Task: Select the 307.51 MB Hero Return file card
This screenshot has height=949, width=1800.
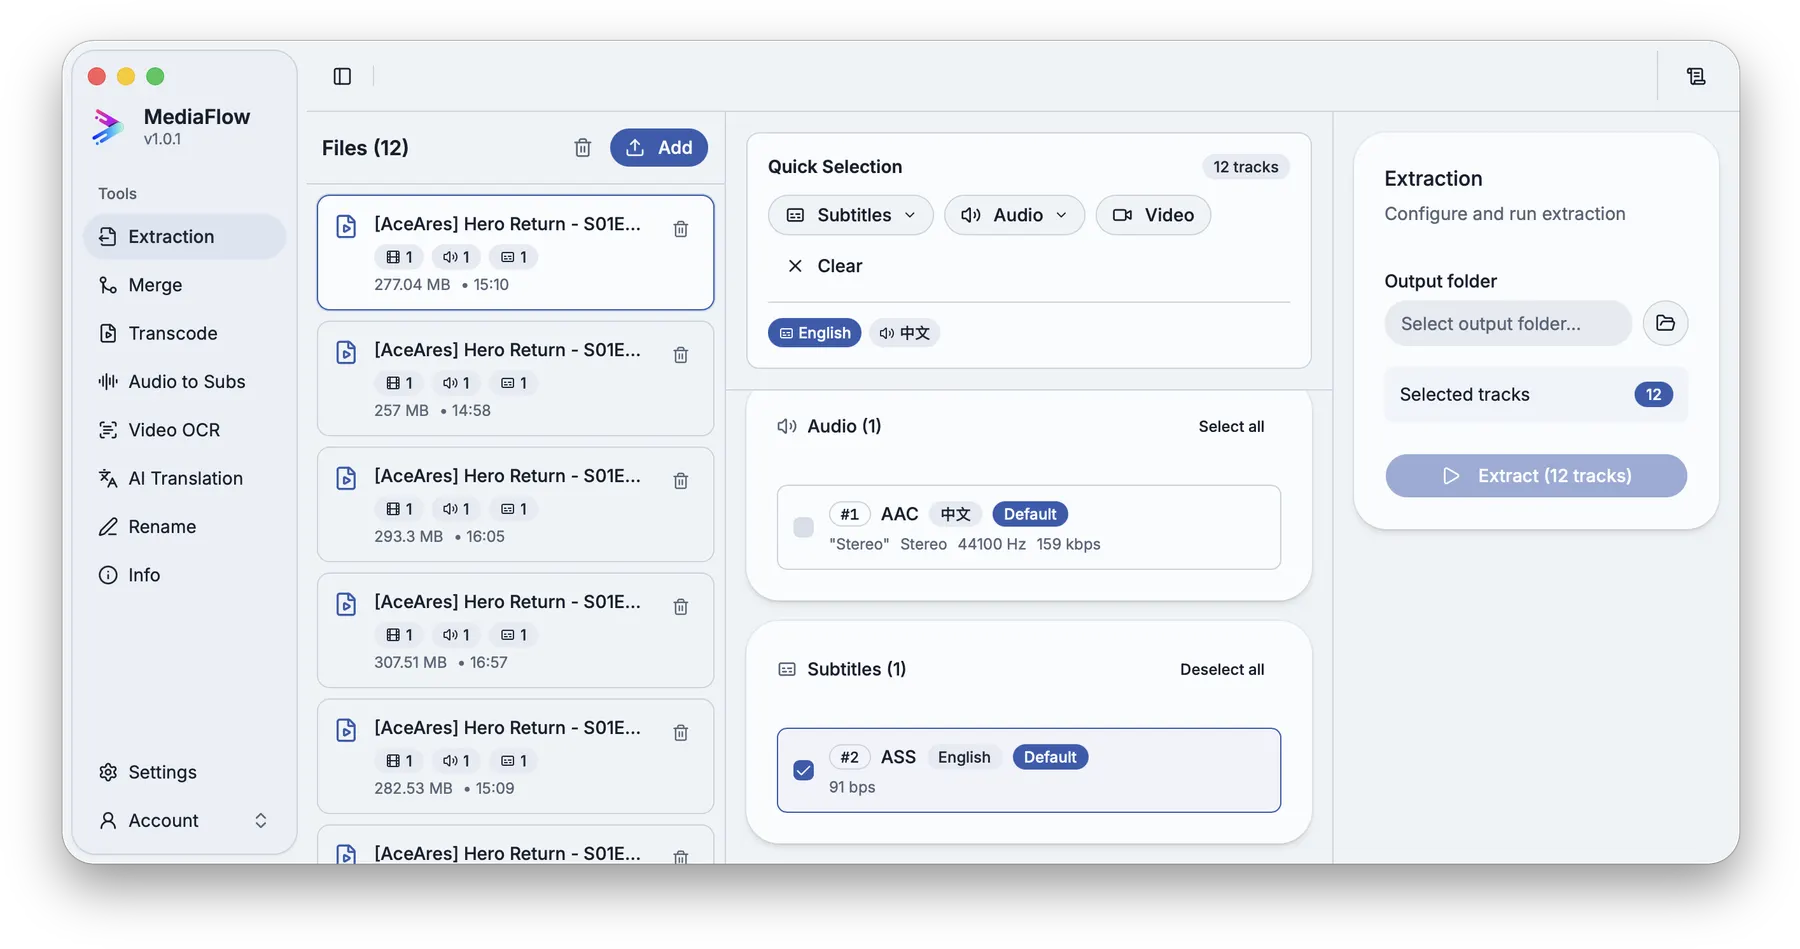Action: 515,630
